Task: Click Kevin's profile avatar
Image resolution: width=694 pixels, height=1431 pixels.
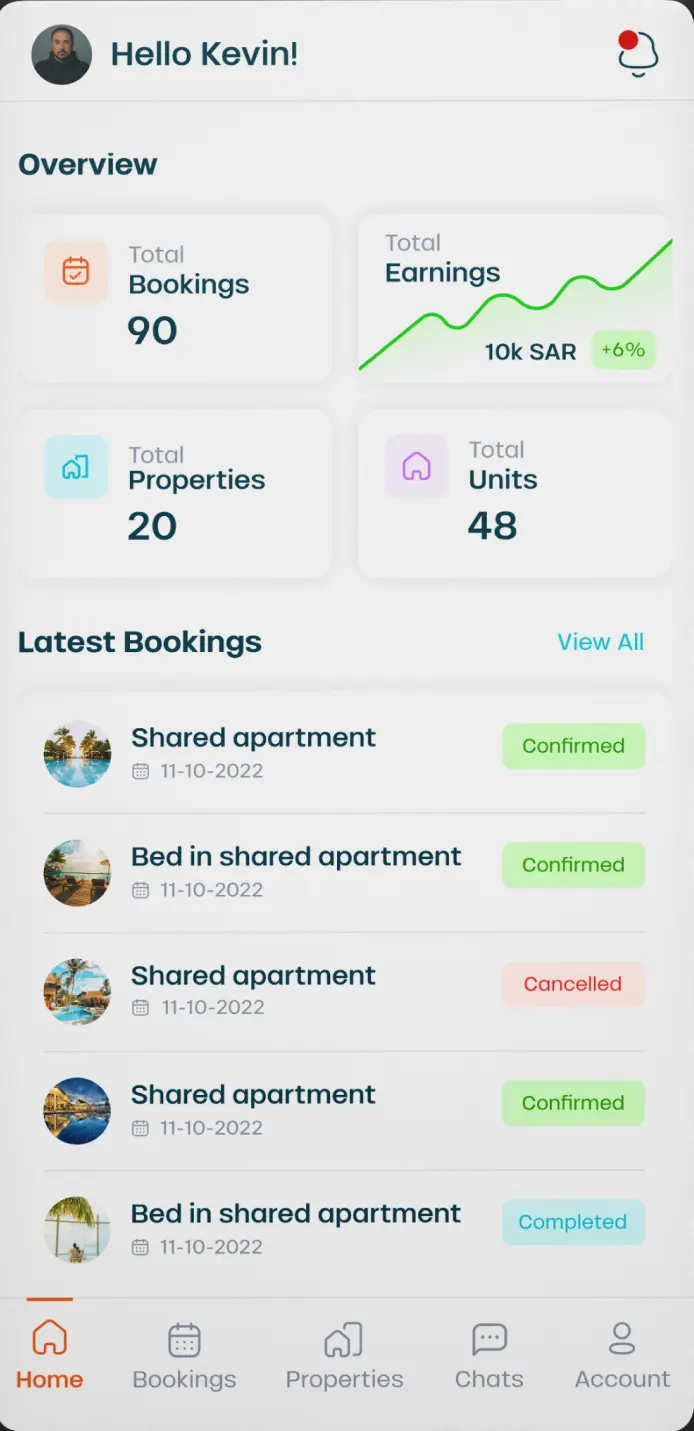Action: [x=62, y=55]
